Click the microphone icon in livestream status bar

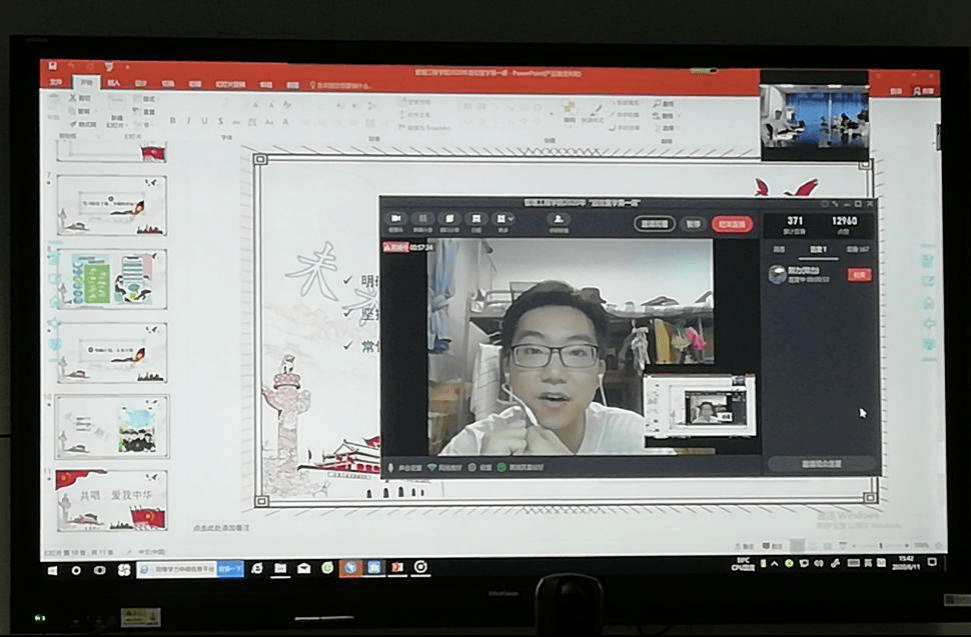390,467
